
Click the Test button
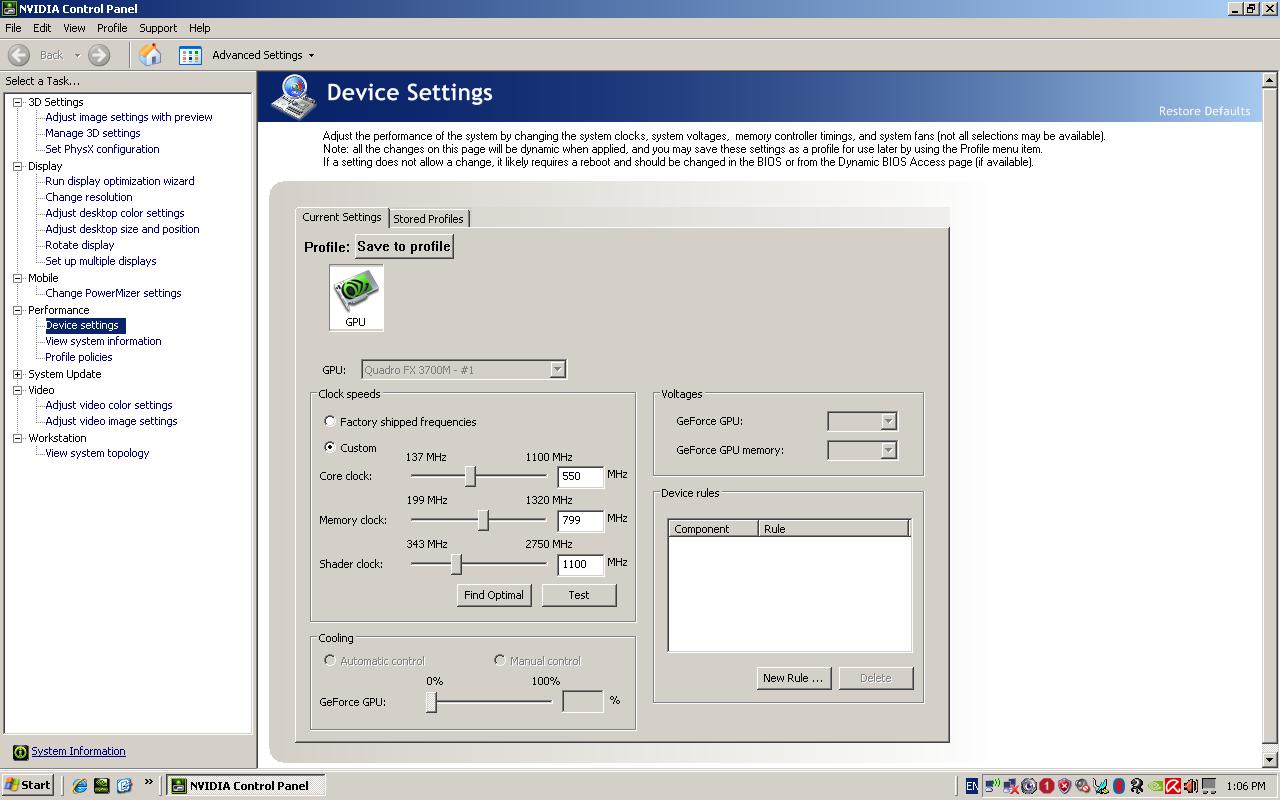click(x=579, y=595)
